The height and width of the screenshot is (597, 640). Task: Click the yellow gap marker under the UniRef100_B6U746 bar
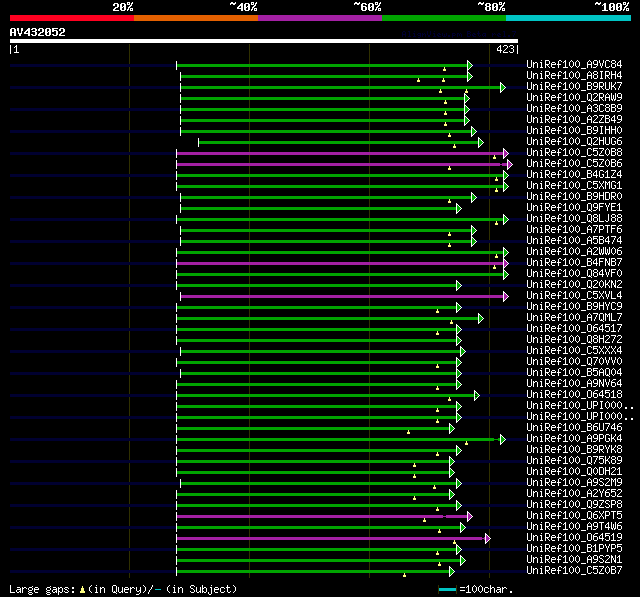408,432
